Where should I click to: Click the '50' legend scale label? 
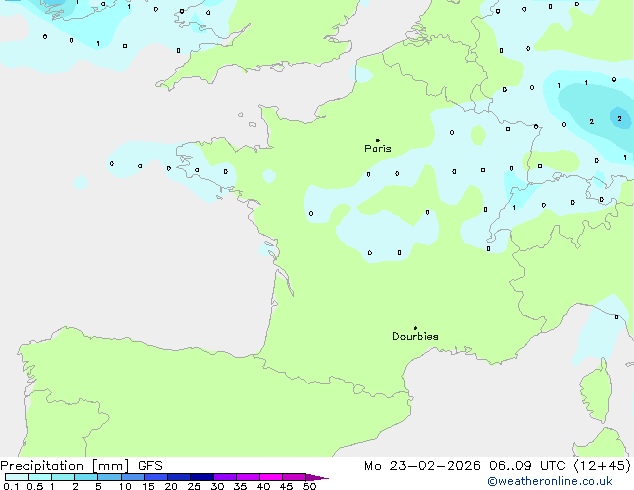309,486
